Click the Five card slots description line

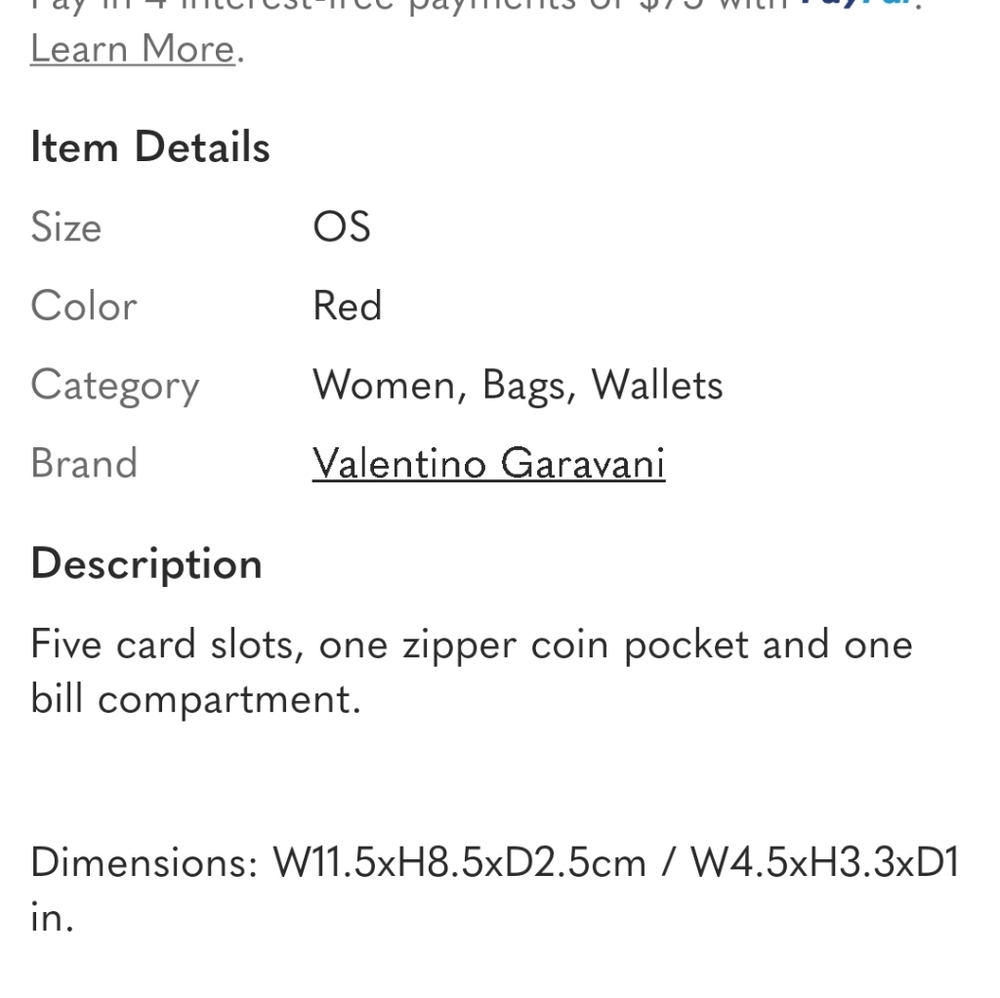(472, 645)
